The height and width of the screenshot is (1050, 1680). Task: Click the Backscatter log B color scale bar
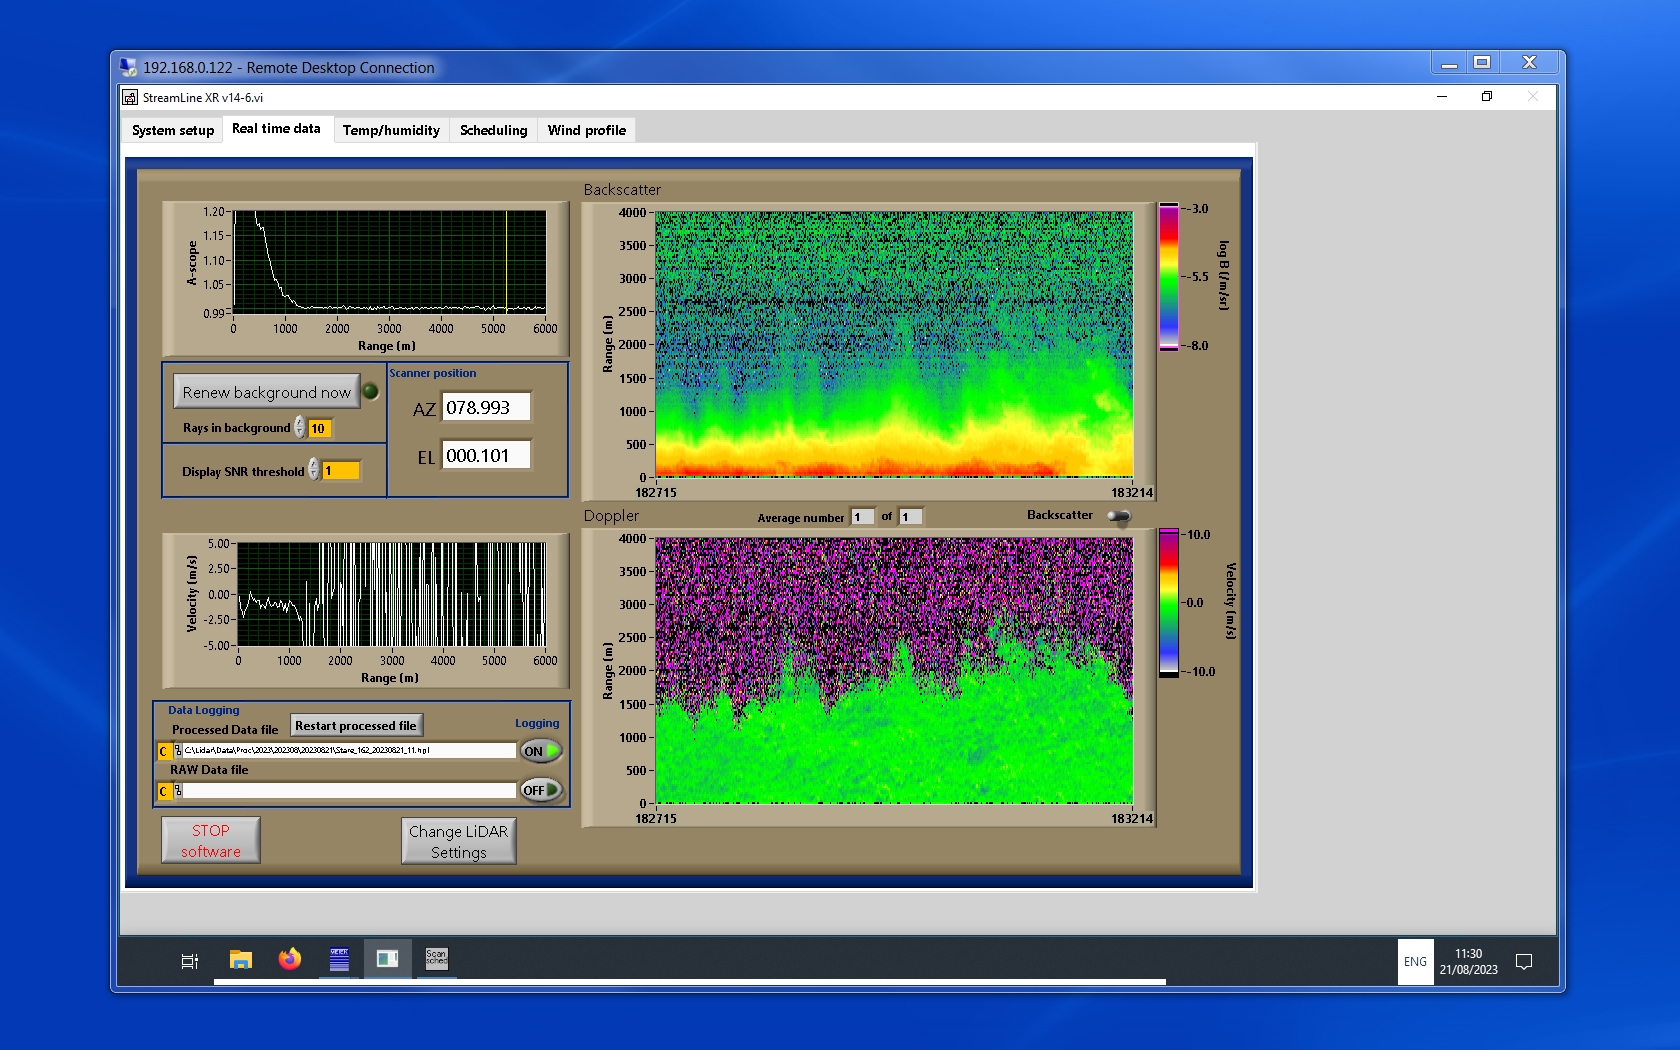point(1168,277)
